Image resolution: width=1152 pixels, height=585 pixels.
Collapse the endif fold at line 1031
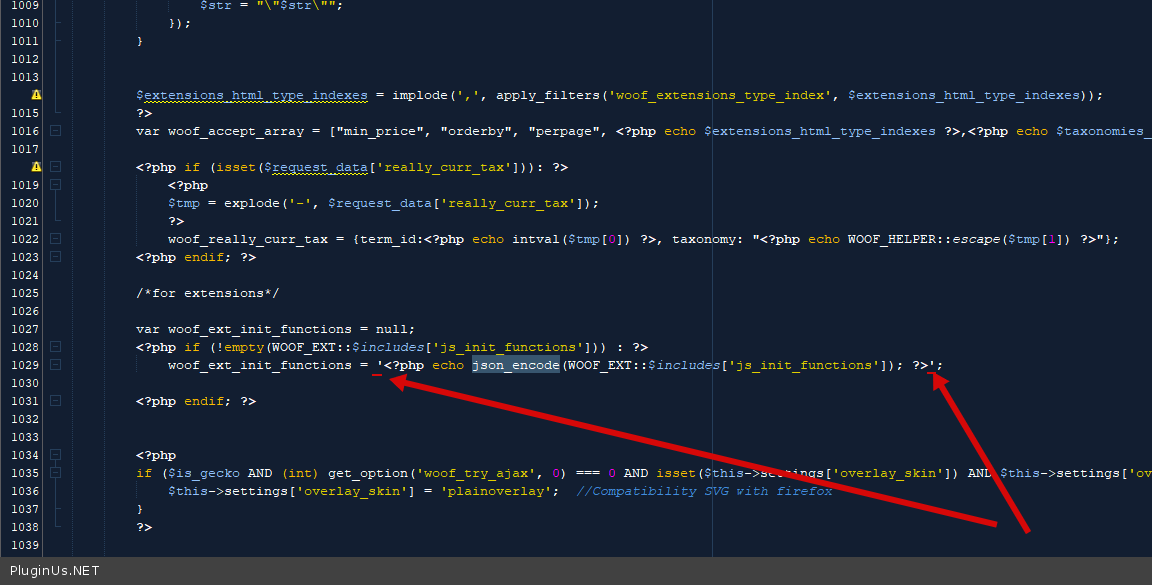[56, 401]
